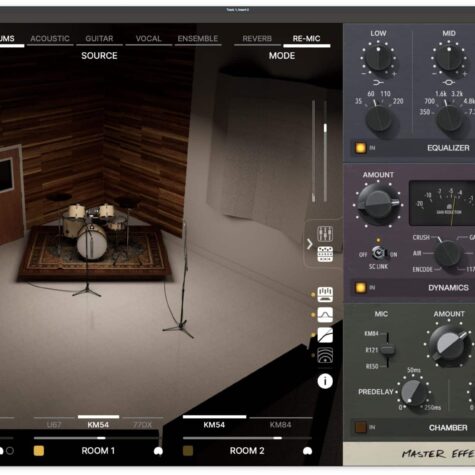Choose 77DX mic for Room 1
475x475 pixels.
point(142,425)
